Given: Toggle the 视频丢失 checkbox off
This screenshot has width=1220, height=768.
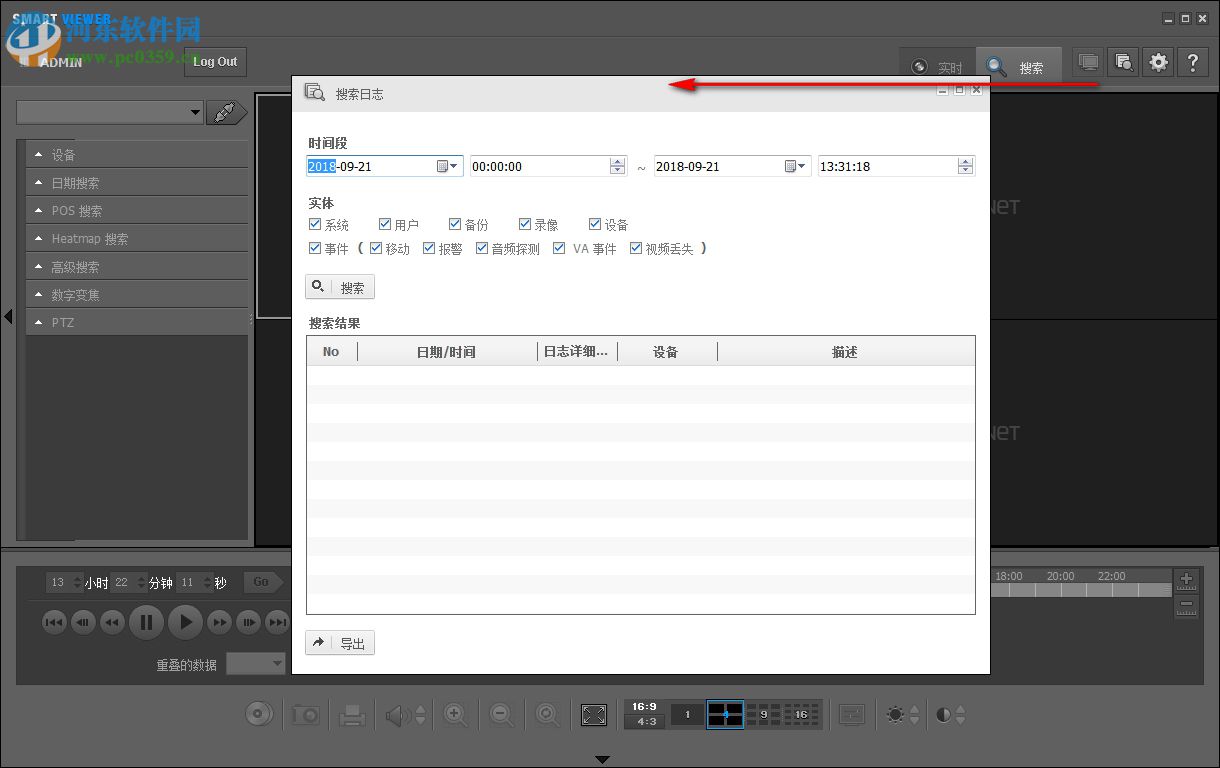Looking at the screenshot, I should pos(637,247).
